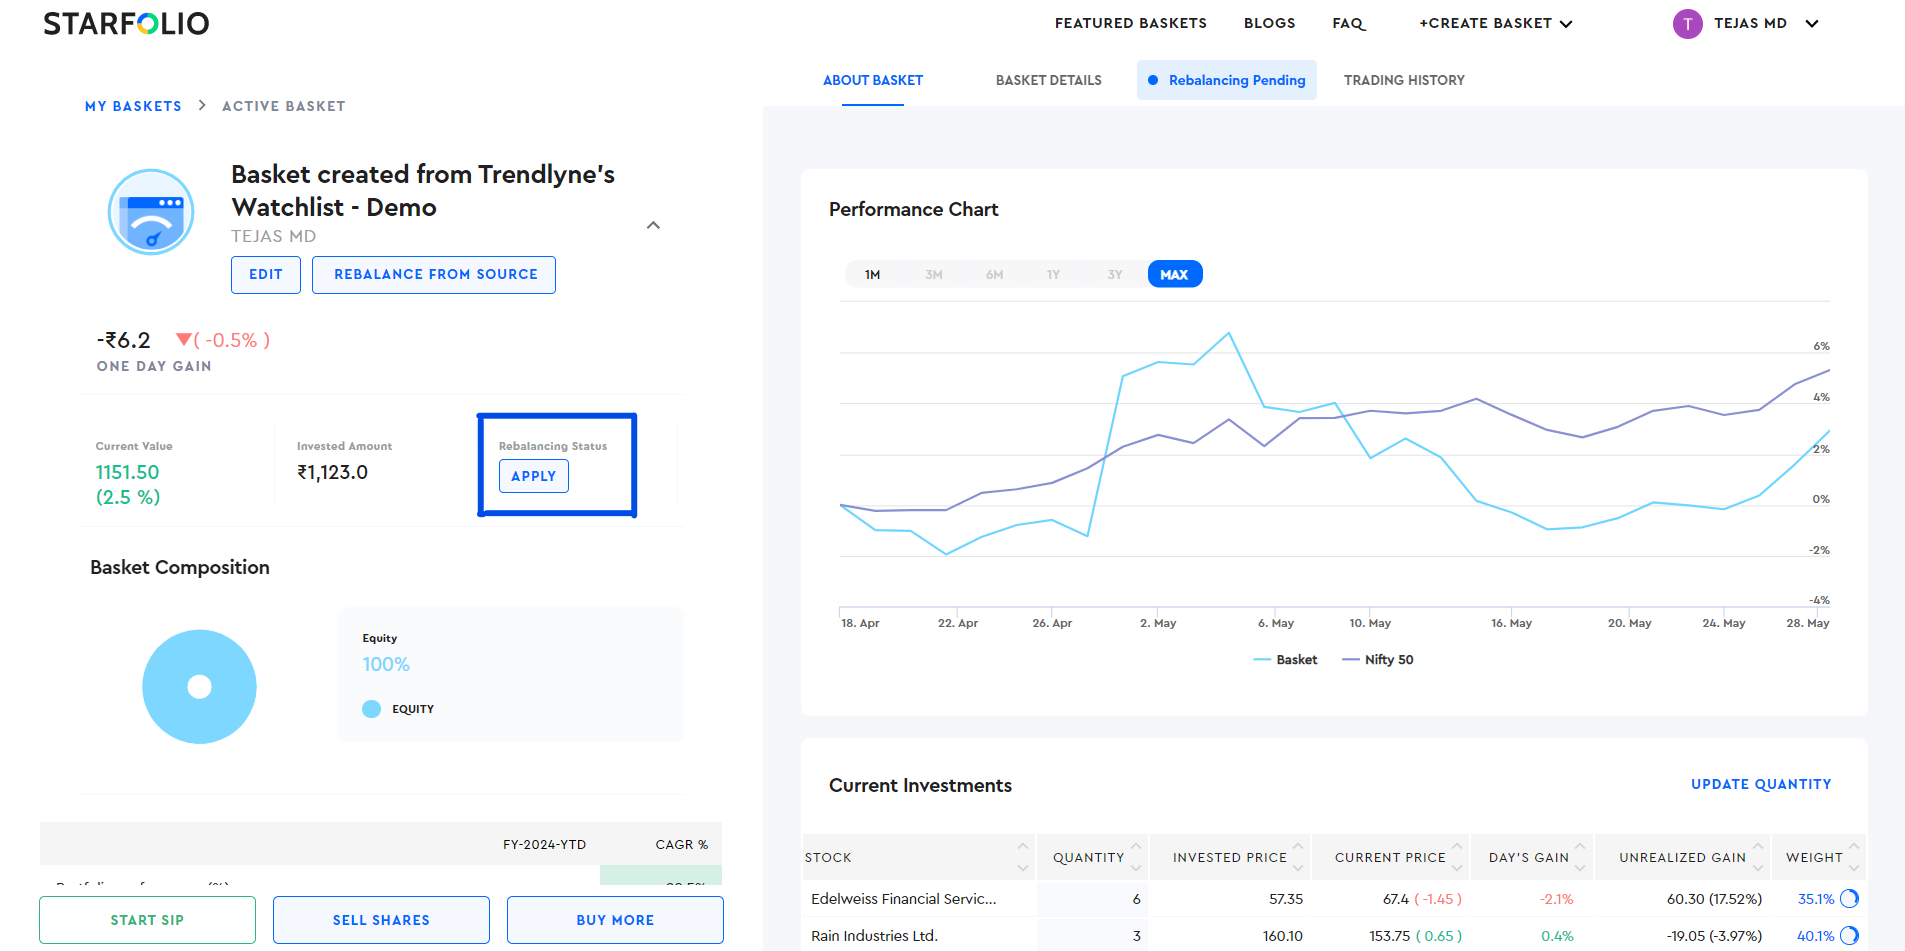
Task: Click the basket composition donut chart
Action: [x=199, y=686]
